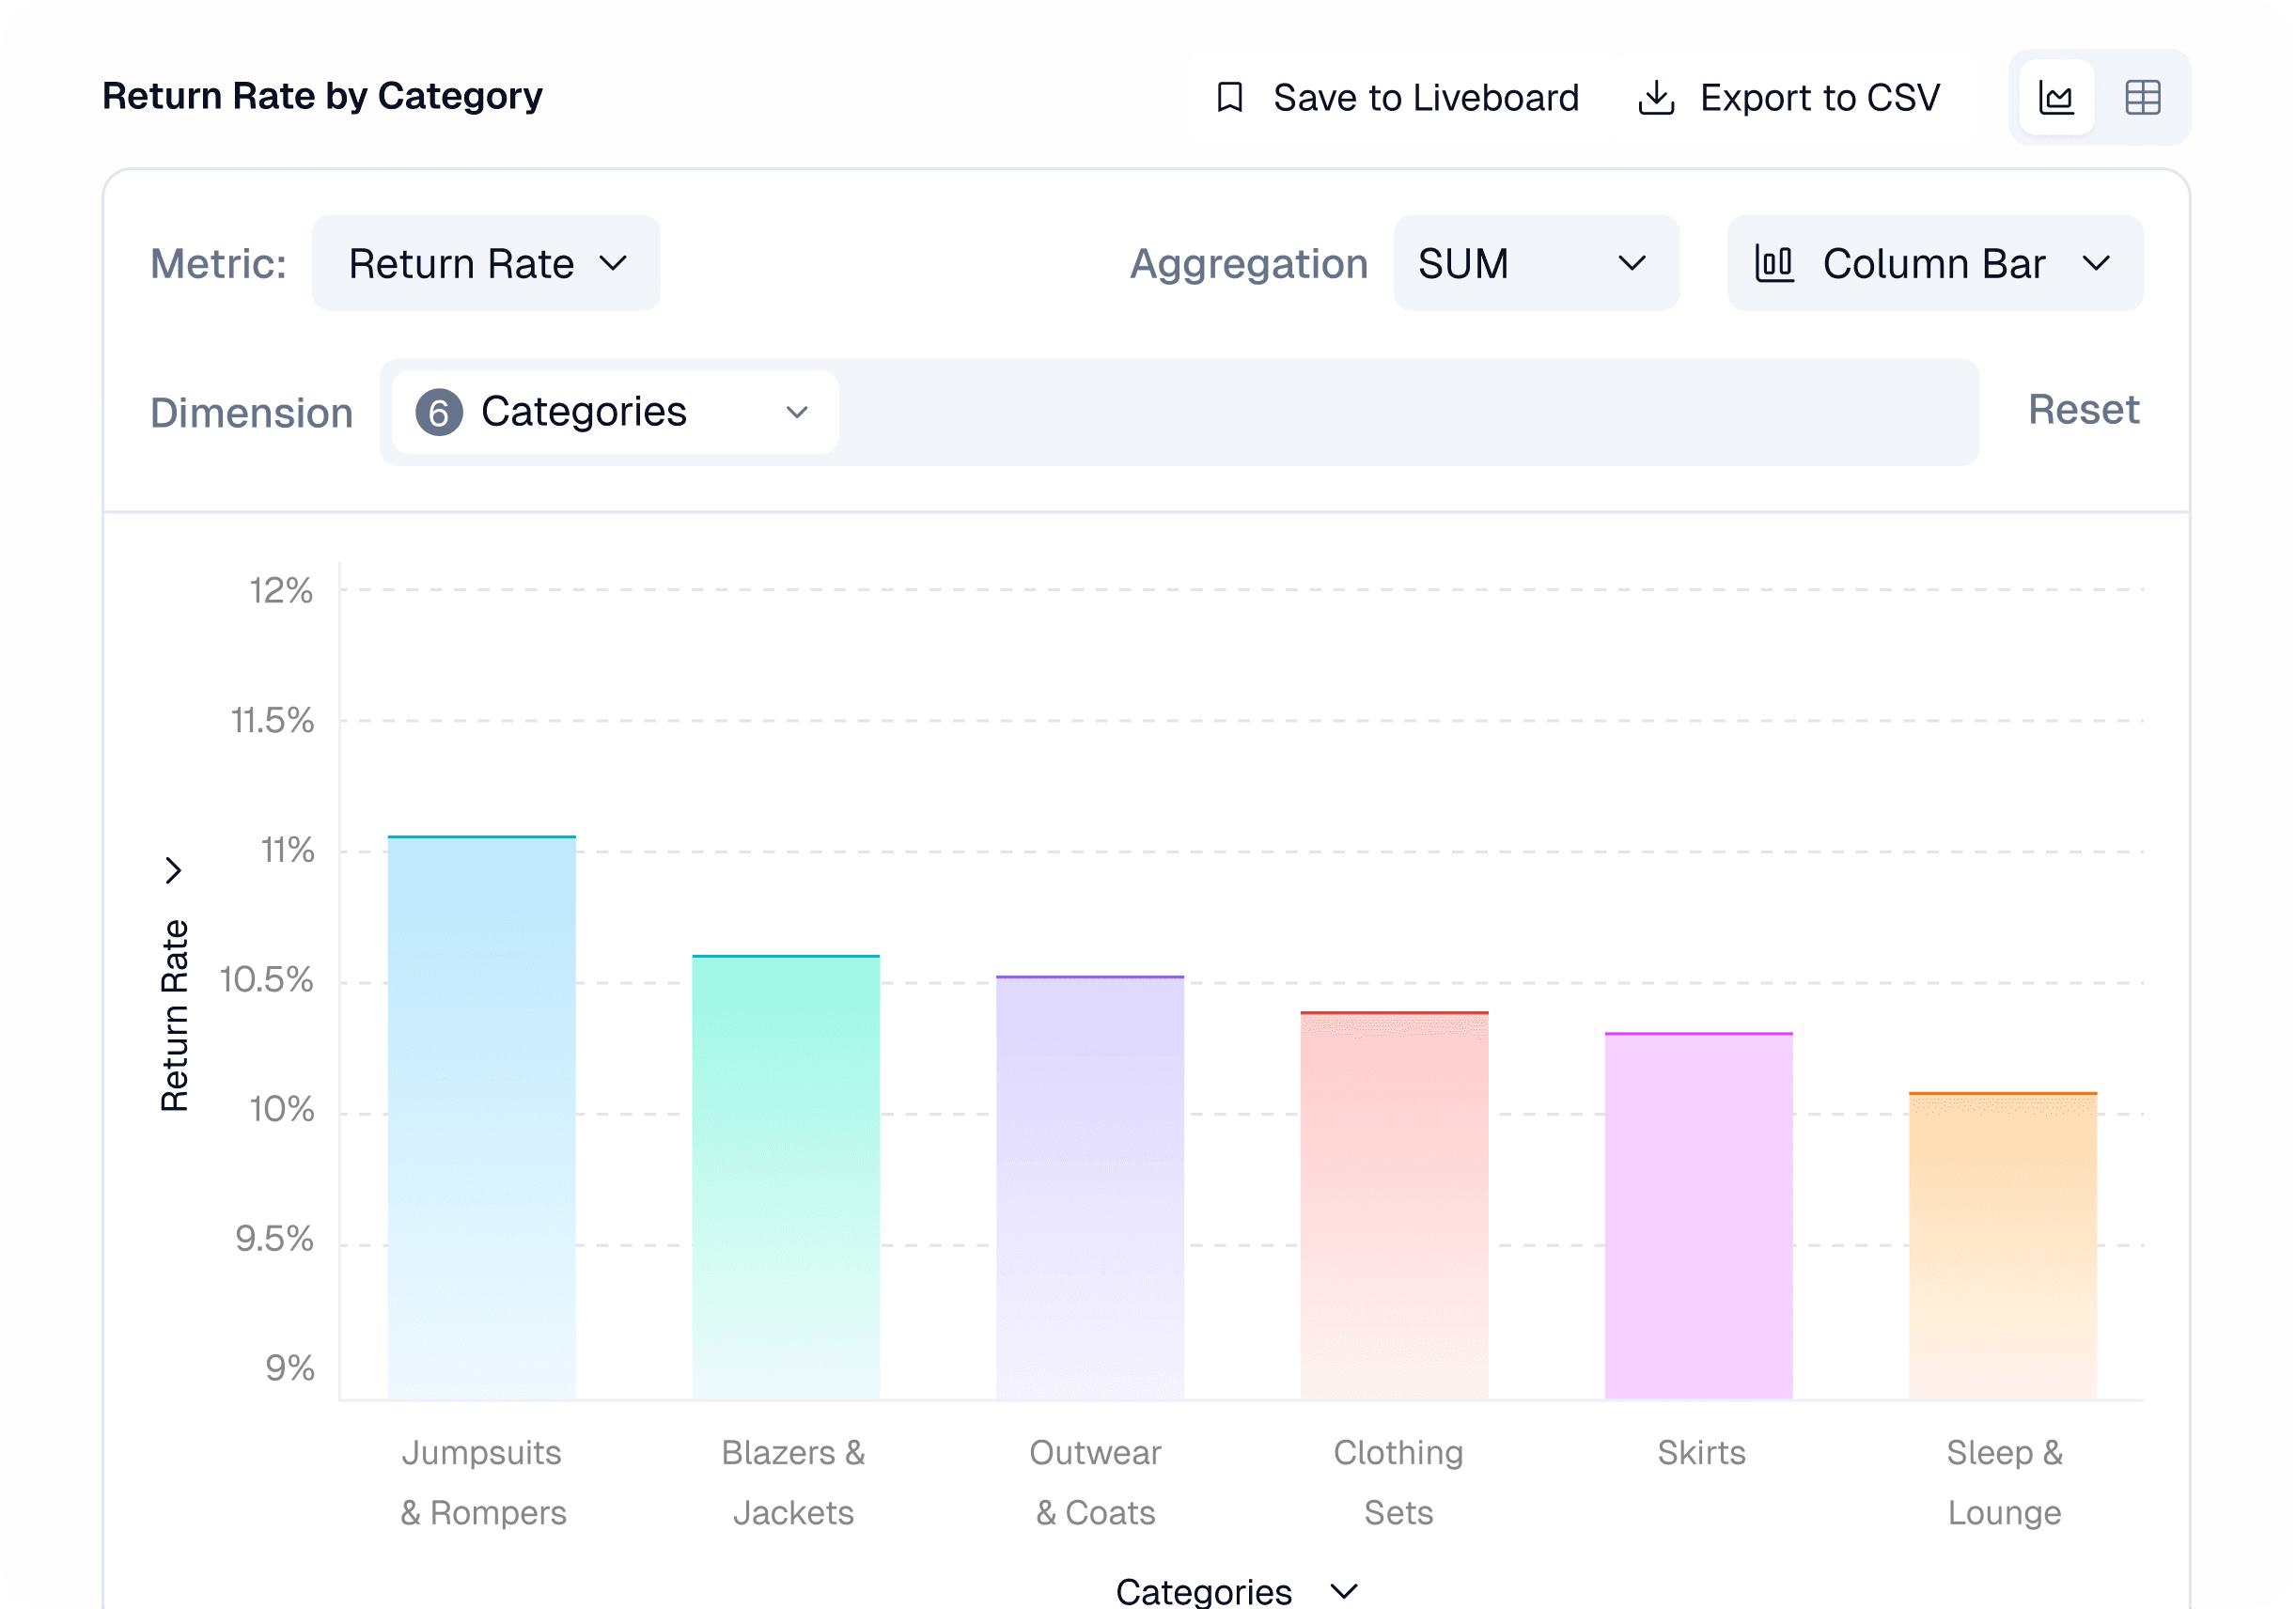Click the Blazers & Jackets bar

pos(786,1177)
